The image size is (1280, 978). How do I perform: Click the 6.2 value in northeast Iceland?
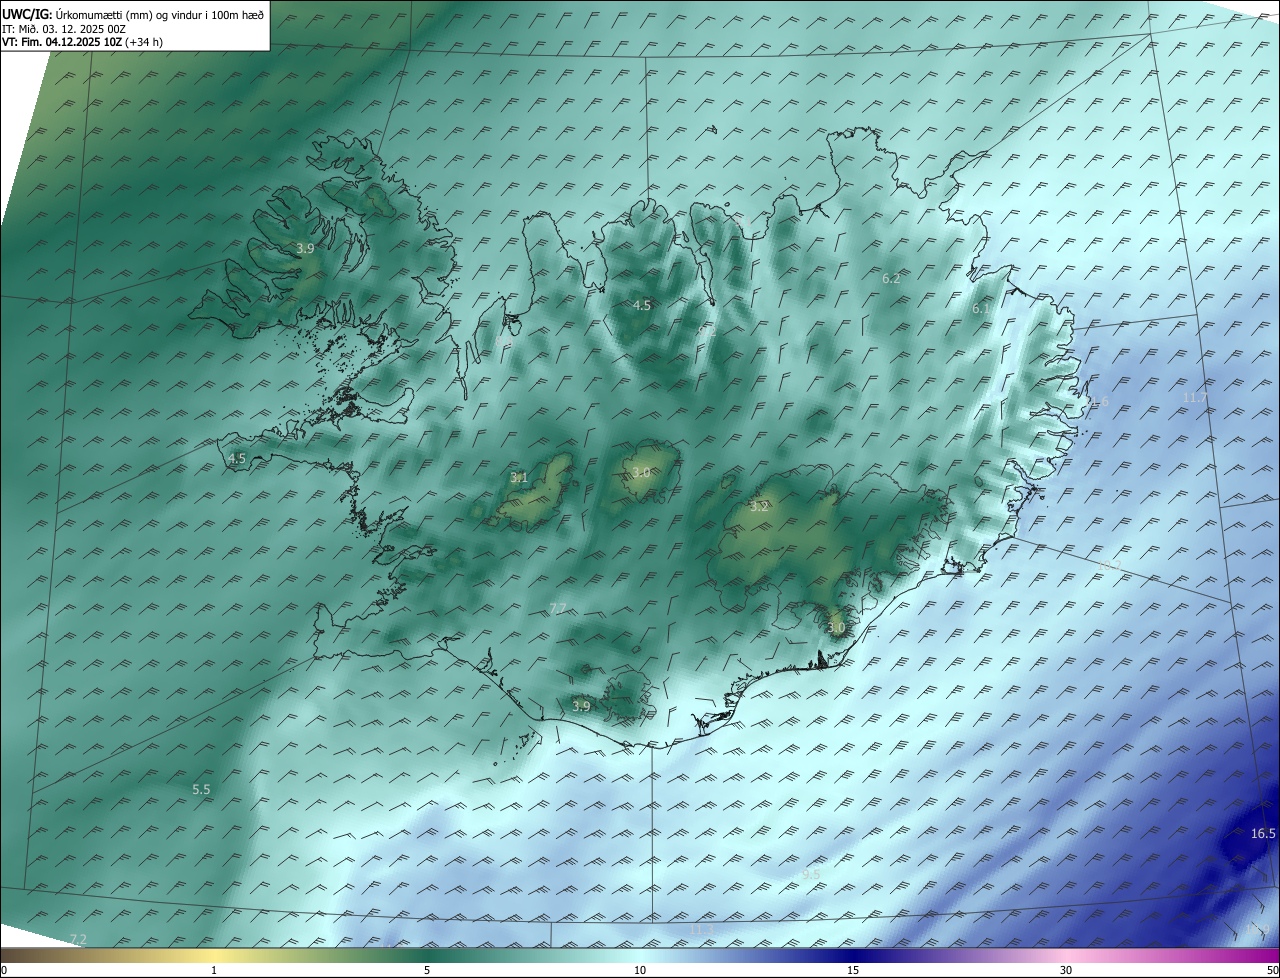point(891,278)
